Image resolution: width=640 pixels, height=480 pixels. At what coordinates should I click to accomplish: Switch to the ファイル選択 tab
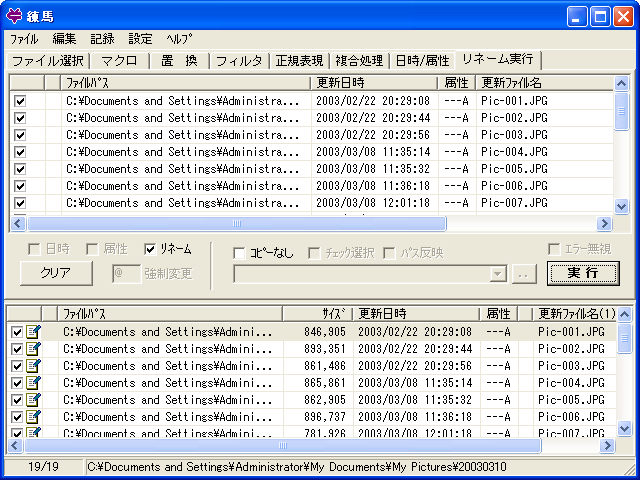48,61
